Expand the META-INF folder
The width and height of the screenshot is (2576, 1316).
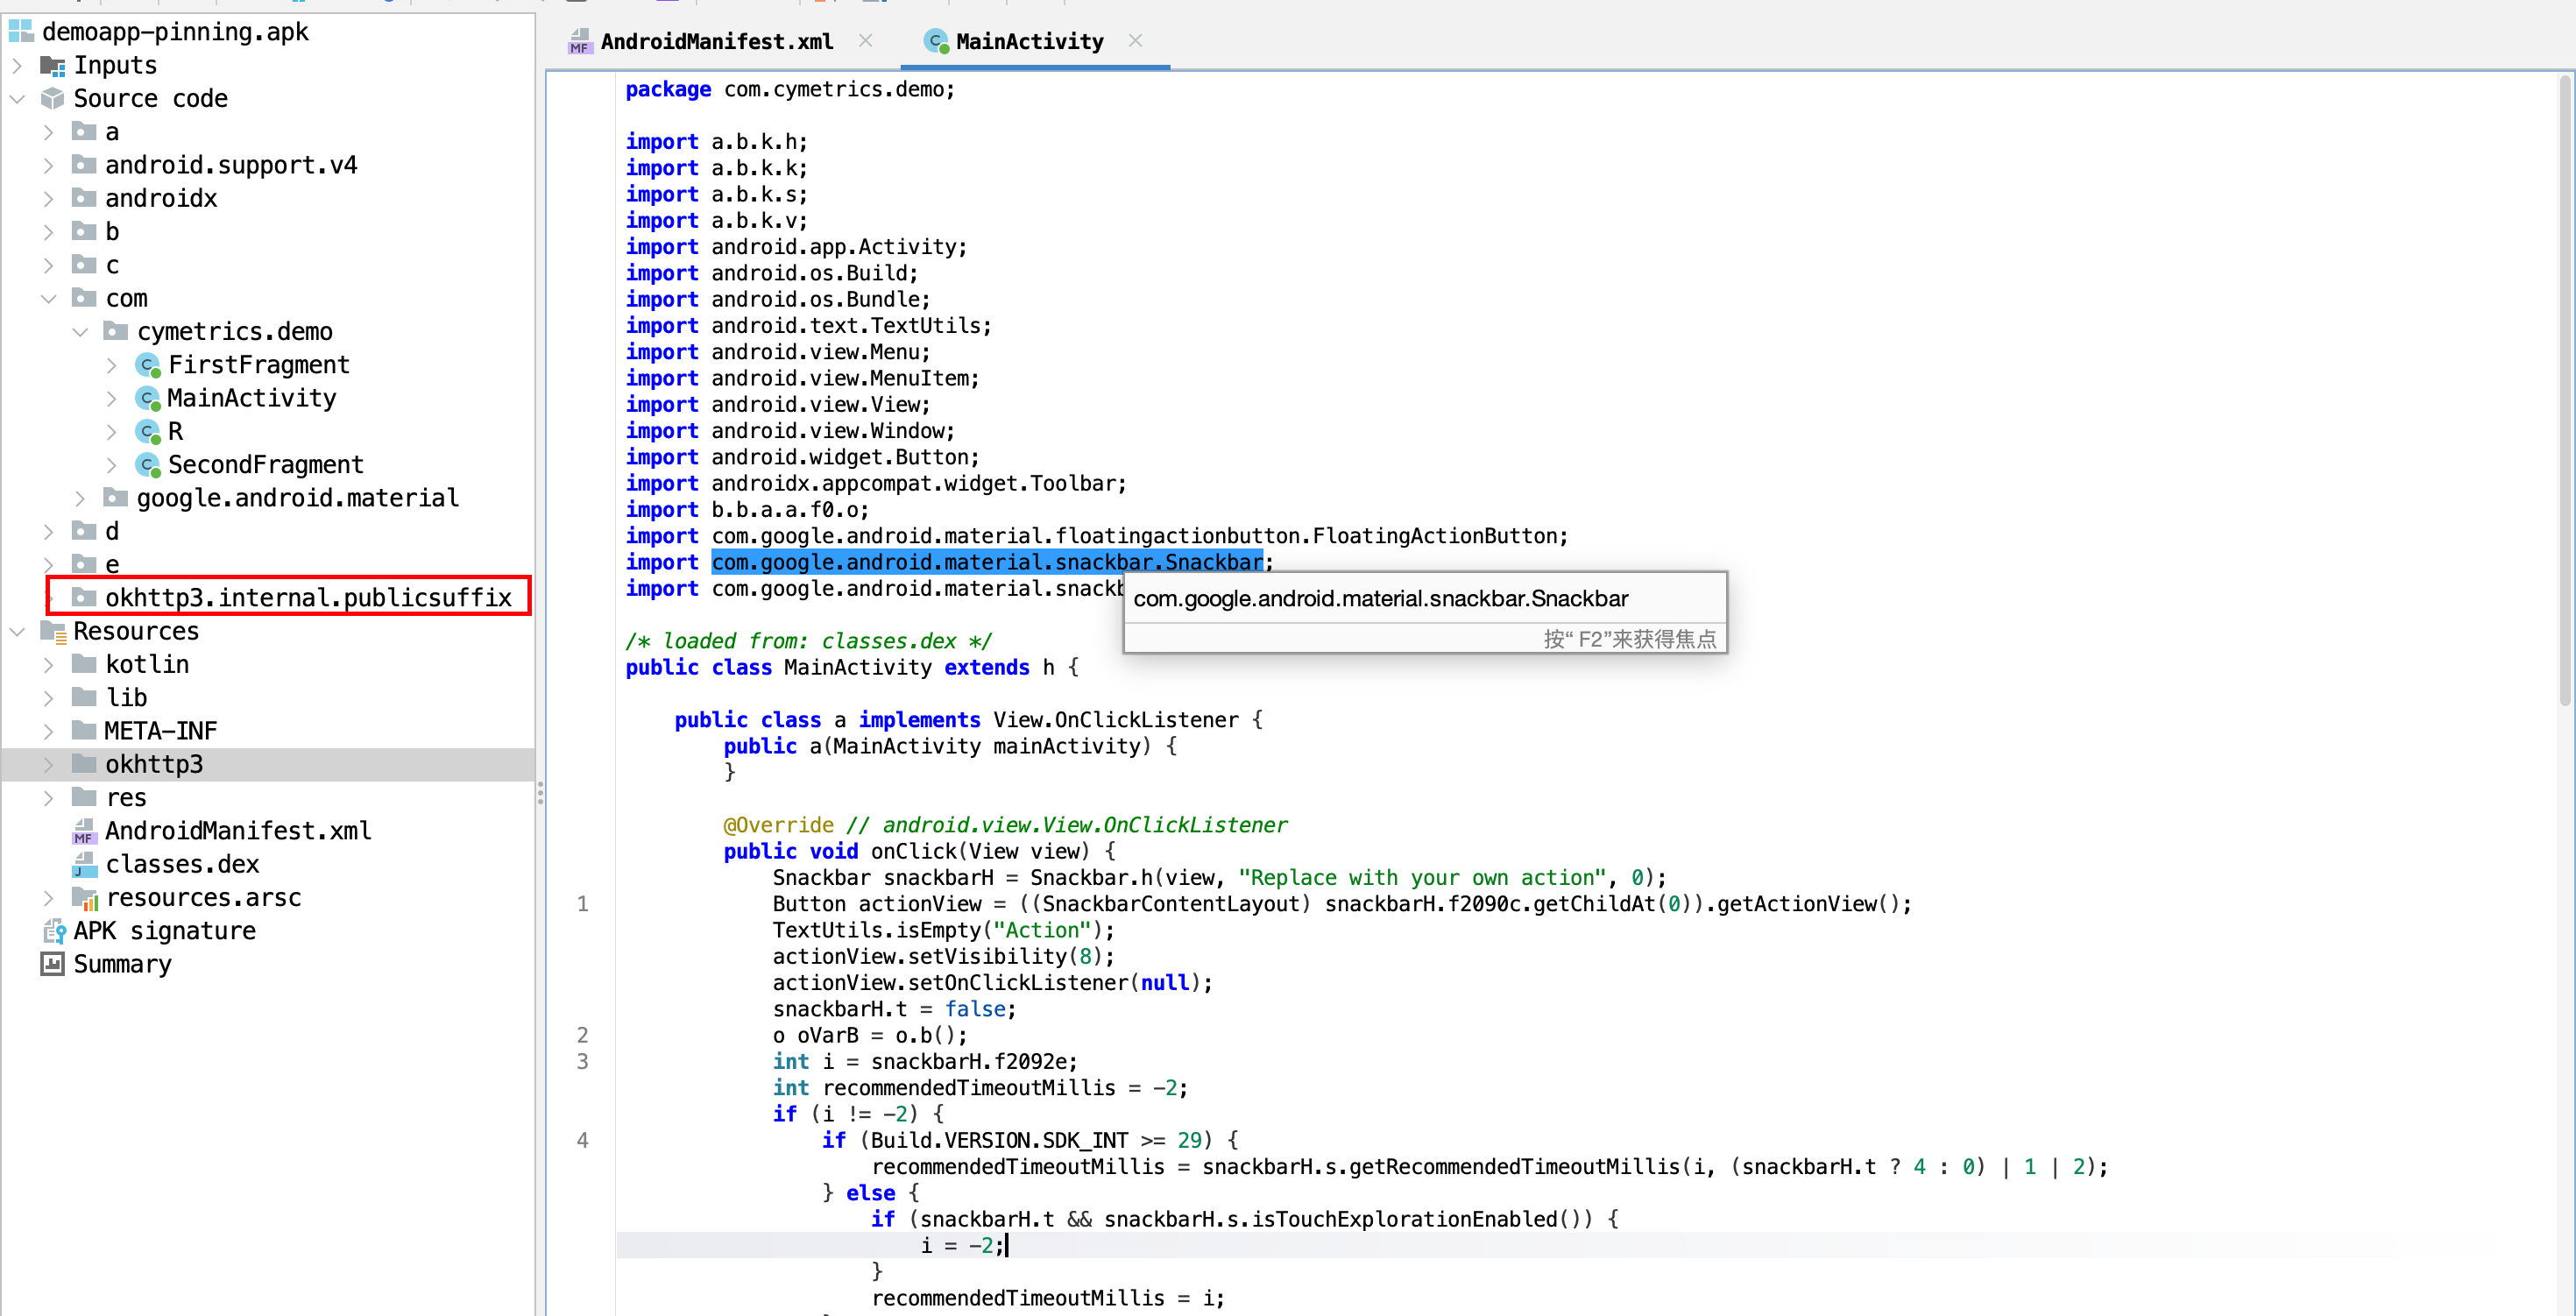tap(49, 731)
